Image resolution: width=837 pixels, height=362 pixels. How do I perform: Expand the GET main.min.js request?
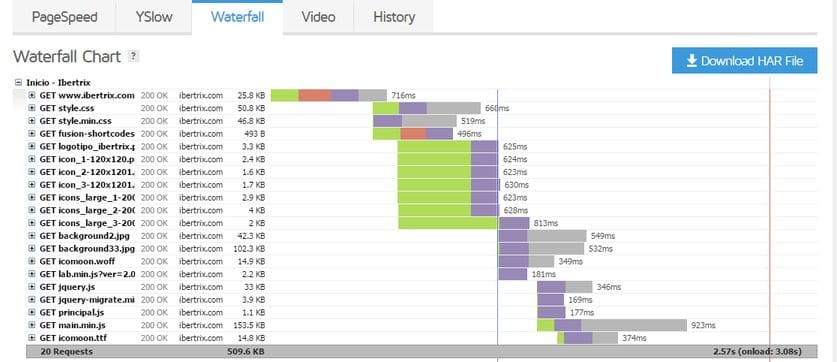tap(31, 325)
